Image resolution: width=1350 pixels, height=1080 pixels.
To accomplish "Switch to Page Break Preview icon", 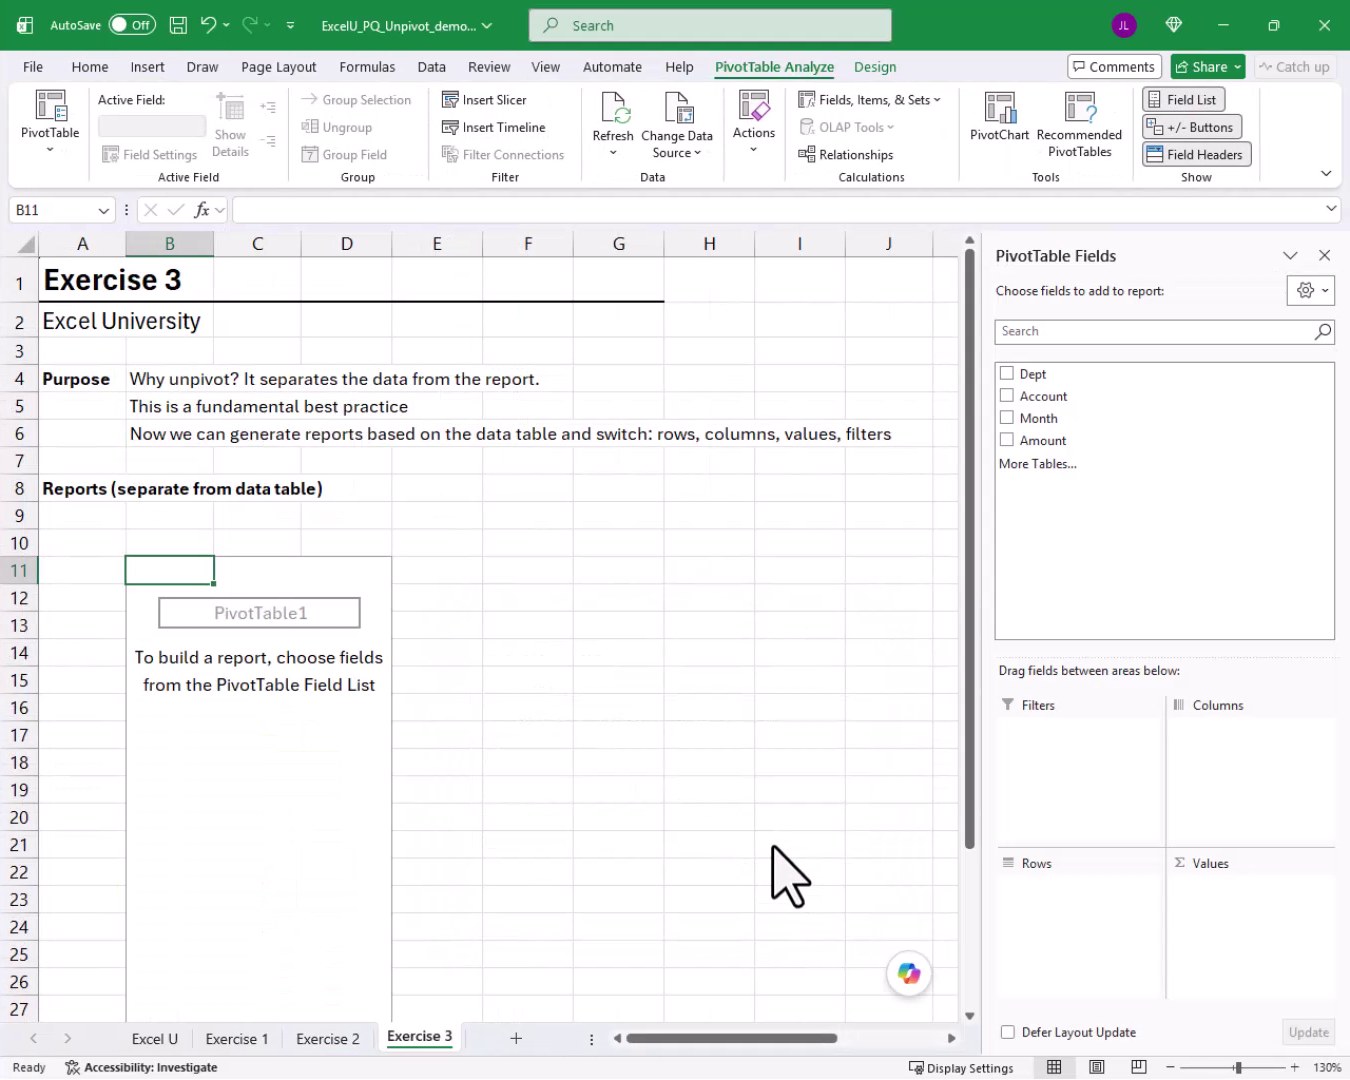I will (1139, 1067).
